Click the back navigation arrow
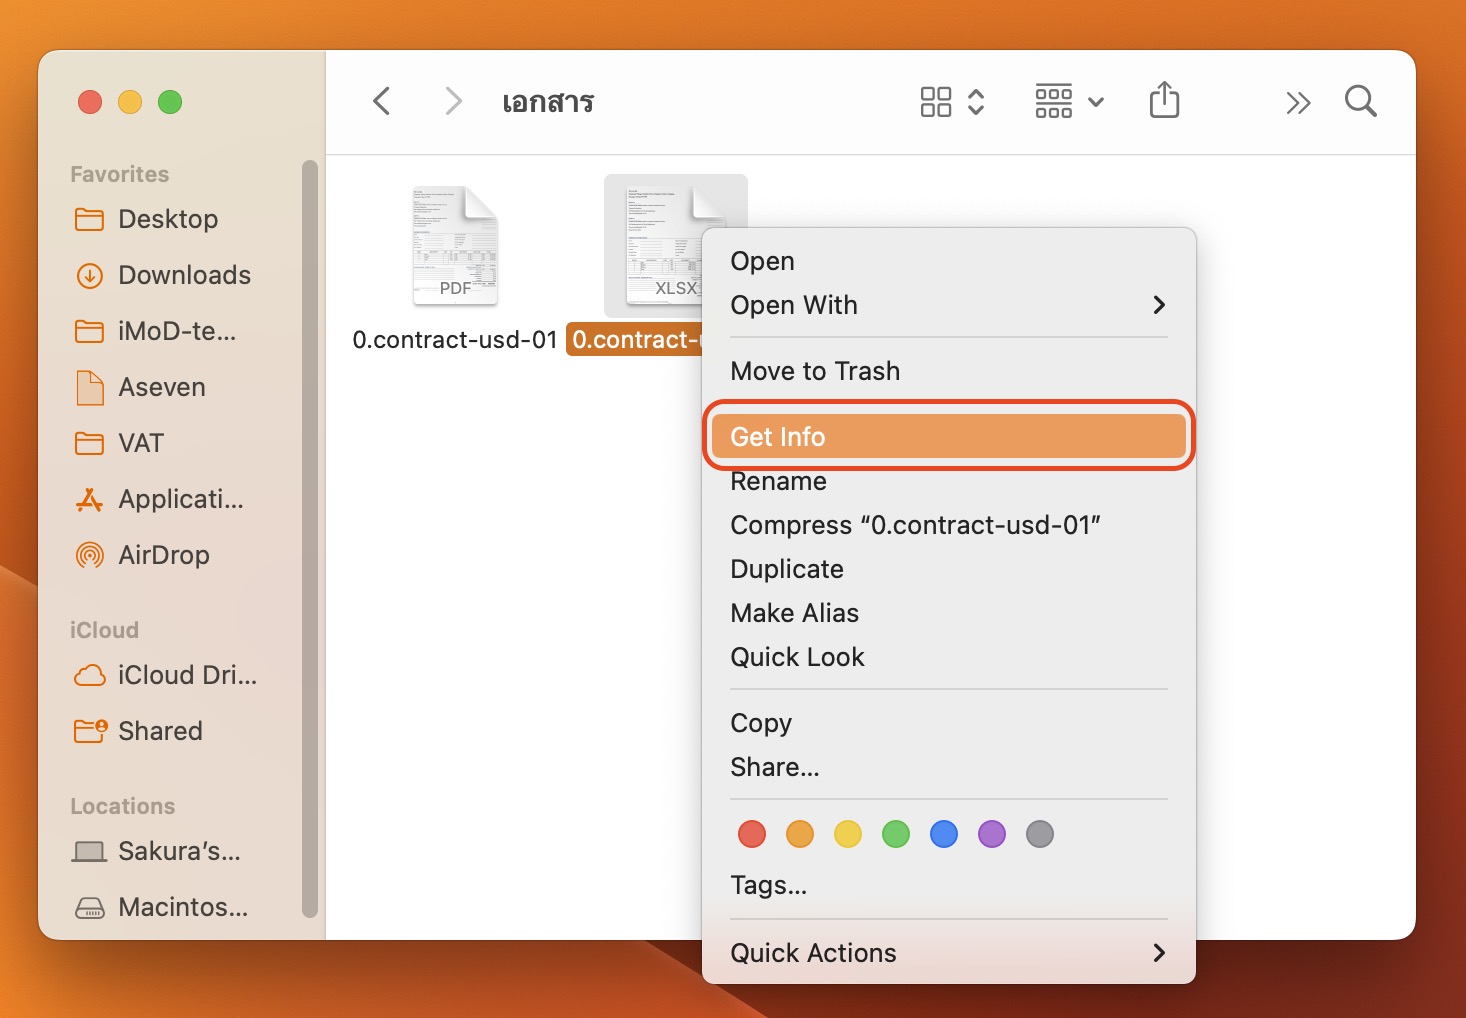The image size is (1466, 1018). tap(381, 101)
